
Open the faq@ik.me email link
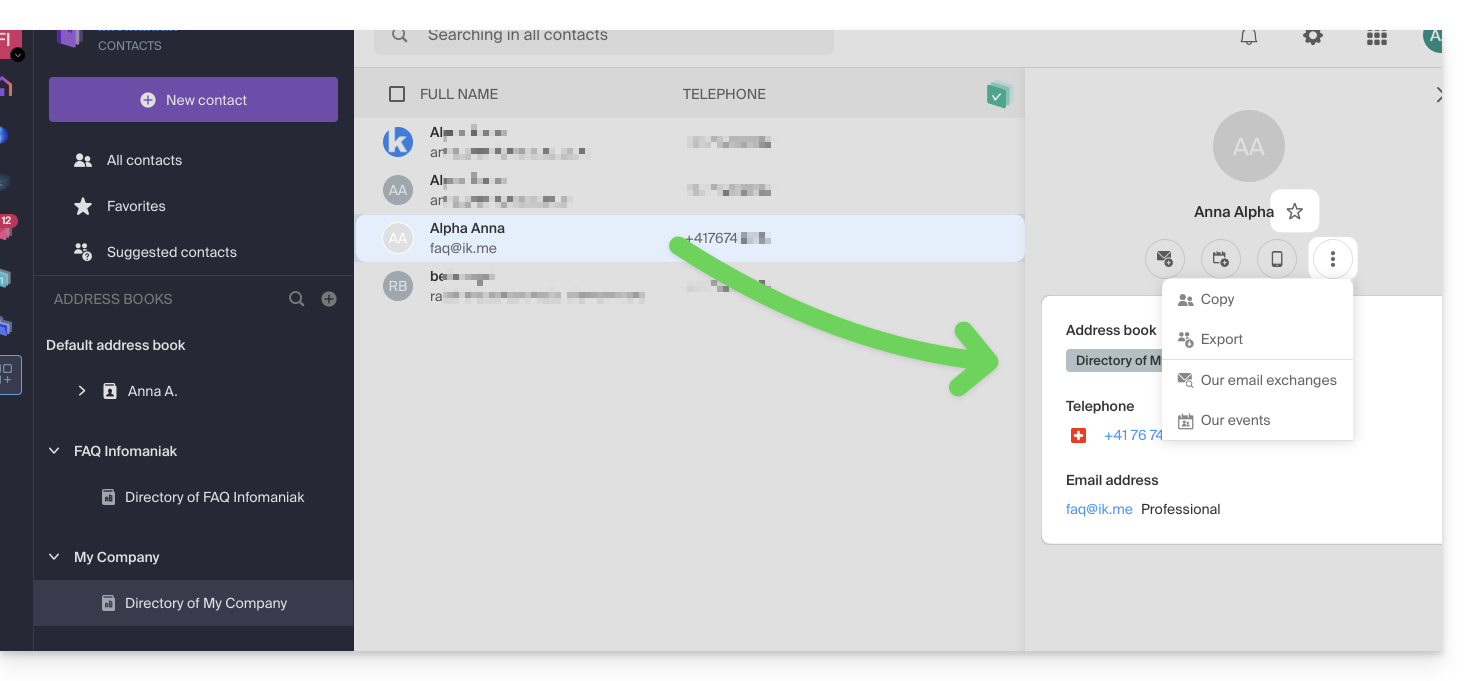pos(1099,509)
